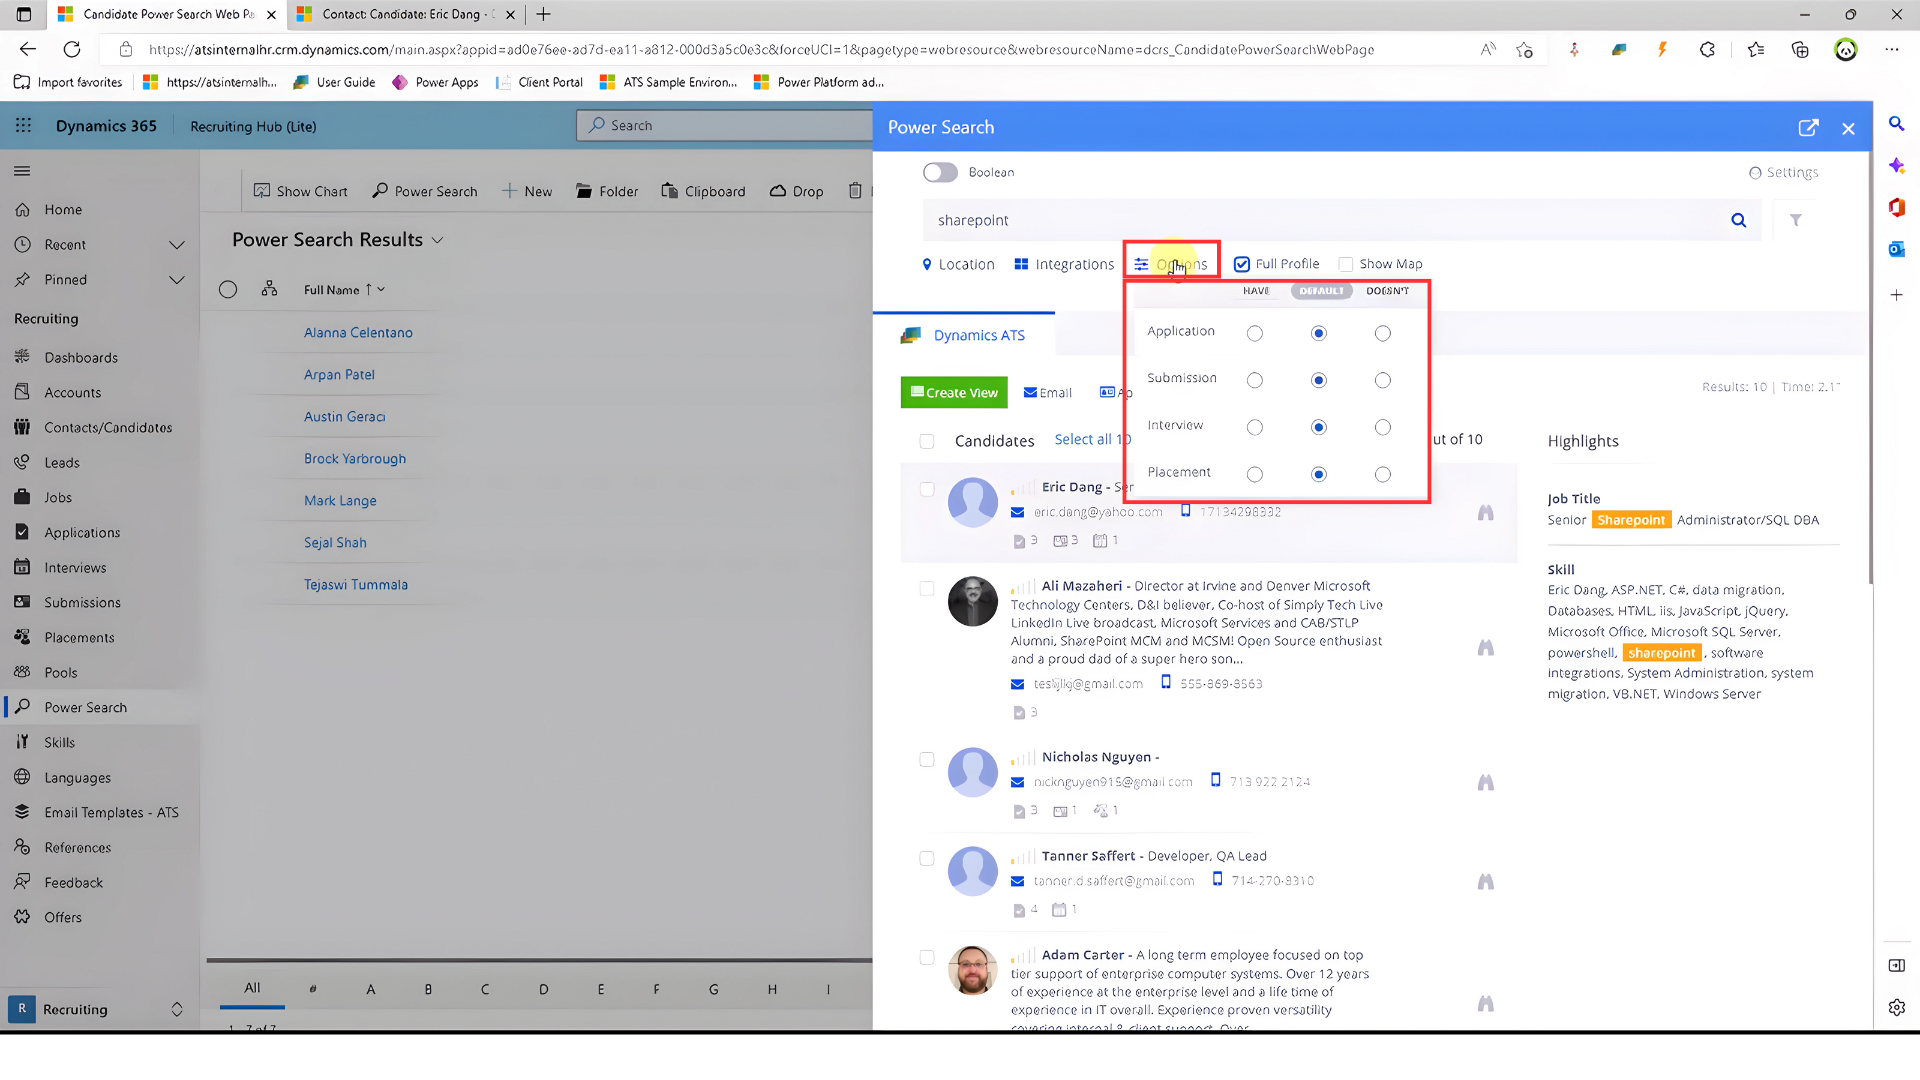This screenshot has height=1080, width=1920.
Task: Select HAVE radio for Placement
Action: 1255,474
